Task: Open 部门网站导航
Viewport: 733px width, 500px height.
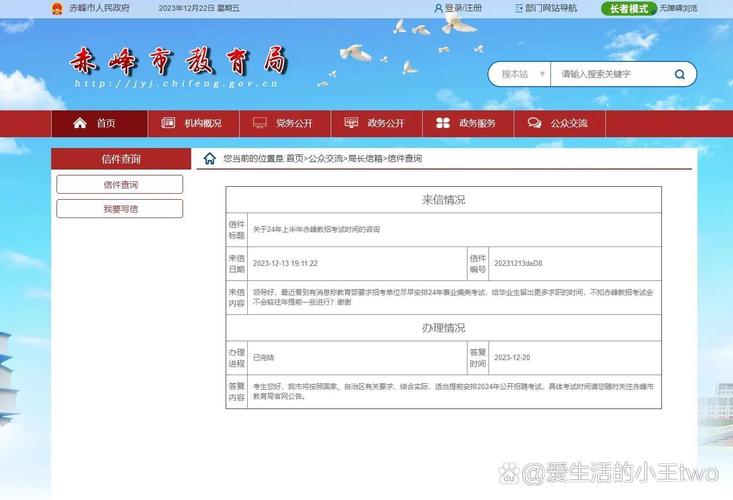Action: [551, 8]
